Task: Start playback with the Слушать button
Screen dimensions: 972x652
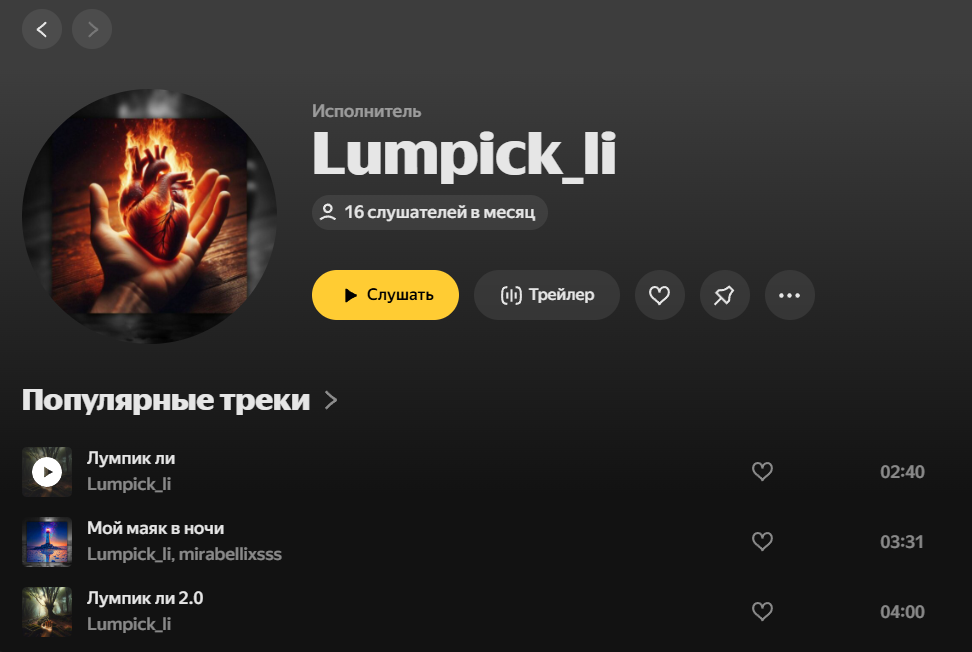Action: (x=386, y=295)
